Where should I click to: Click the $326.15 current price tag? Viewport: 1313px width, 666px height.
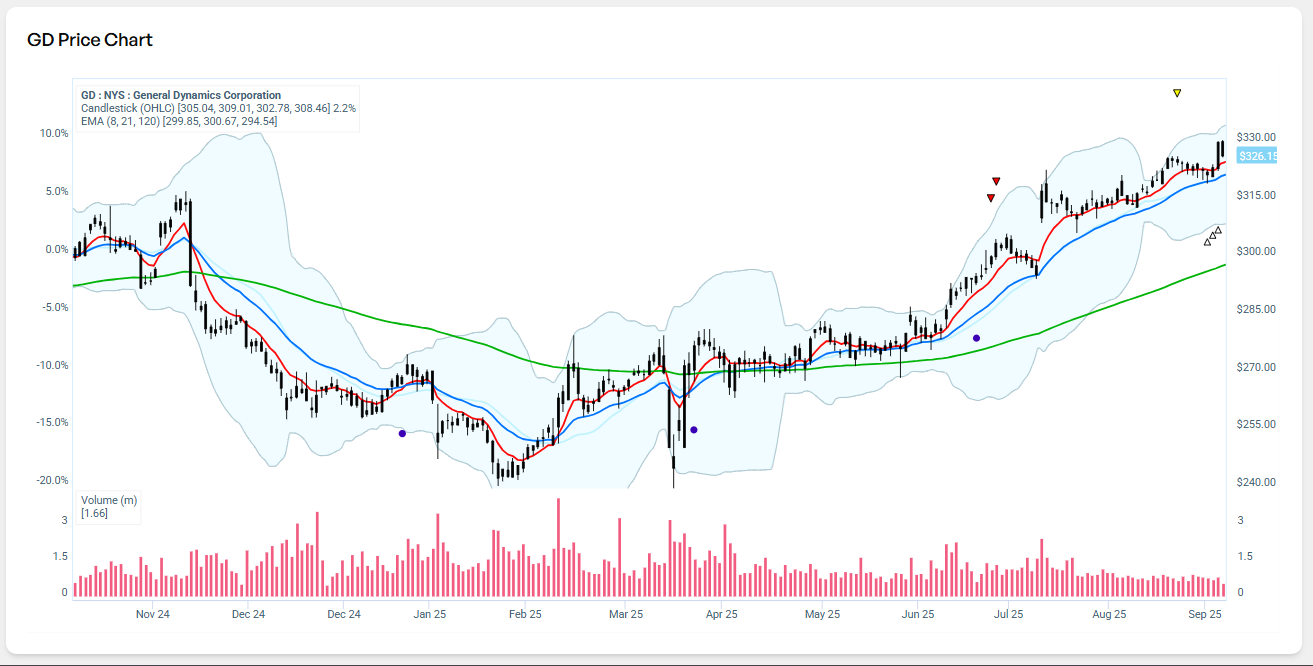coord(1257,156)
